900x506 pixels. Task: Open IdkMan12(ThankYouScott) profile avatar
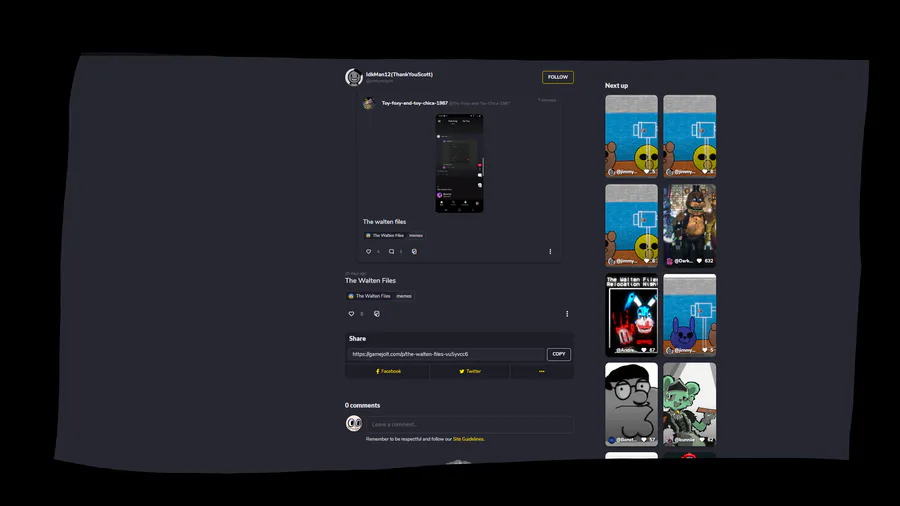[354, 76]
